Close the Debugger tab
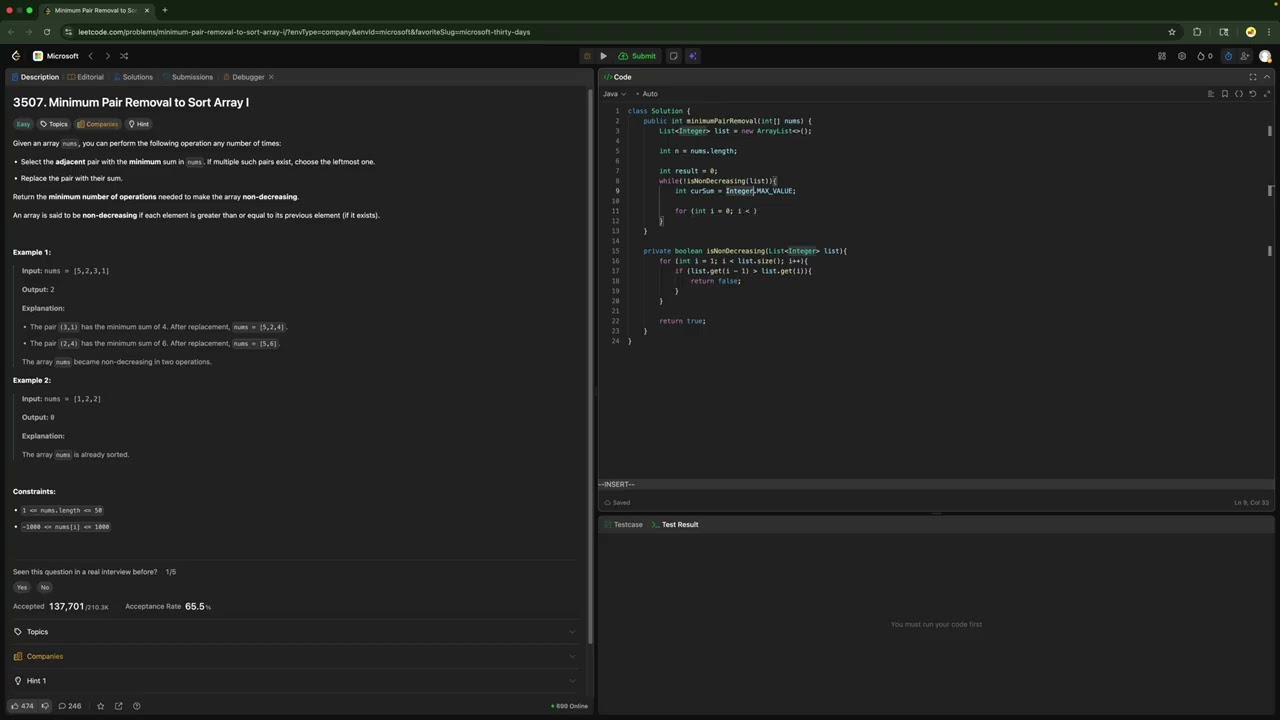The image size is (1280, 720). tap(271, 77)
